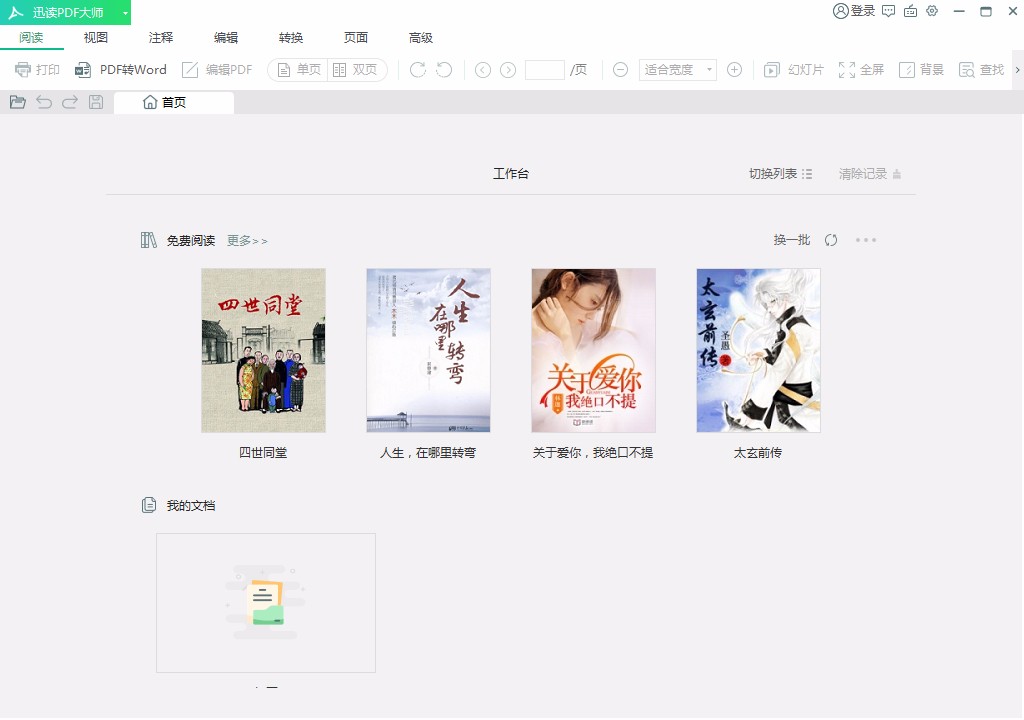Open the 查找 find tool
Screen dimensions: 1024x720
[981, 70]
